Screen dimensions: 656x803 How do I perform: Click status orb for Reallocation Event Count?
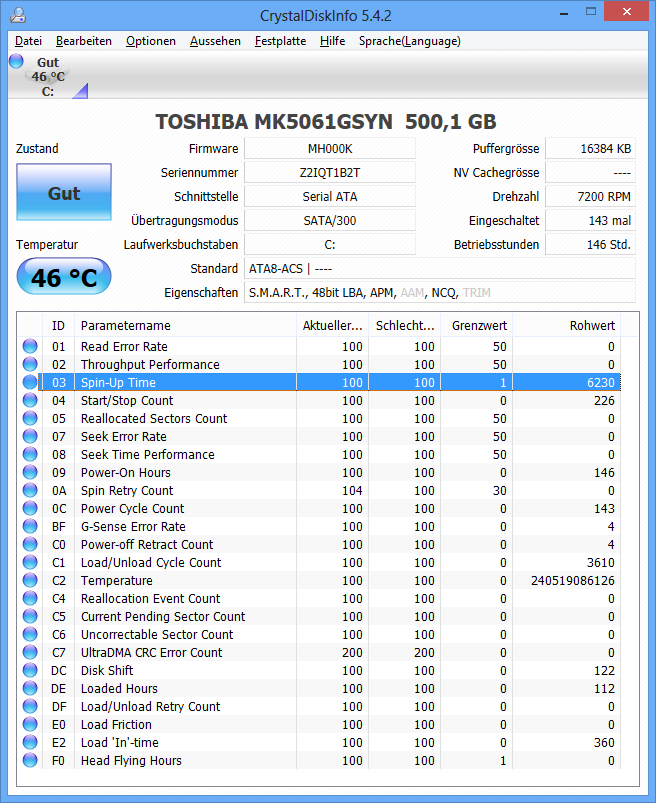pos(30,598)
